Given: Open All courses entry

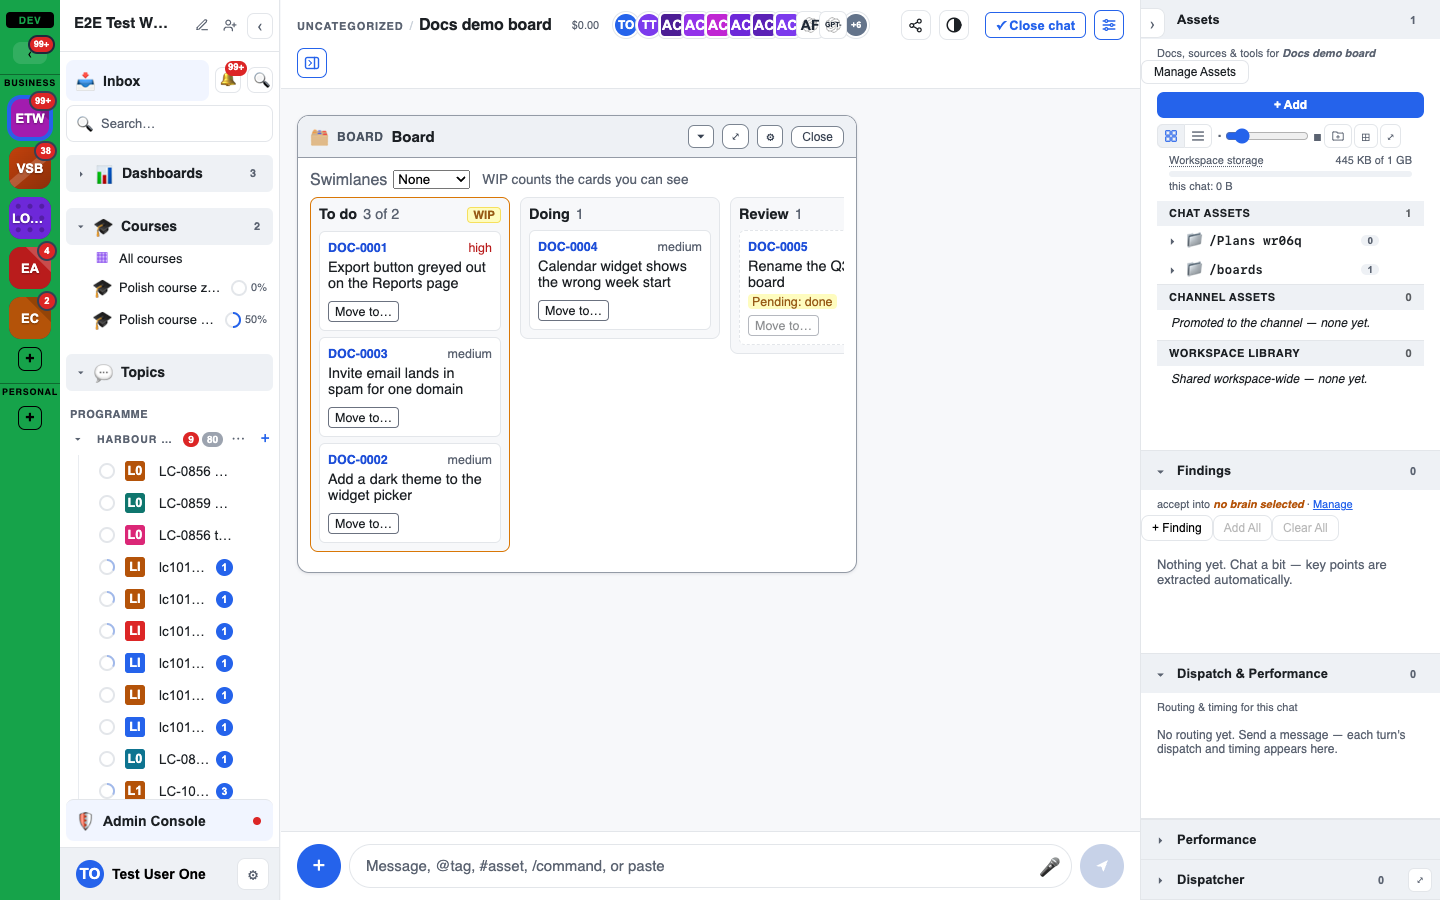Looking at the screenshot, I should 150,259.
